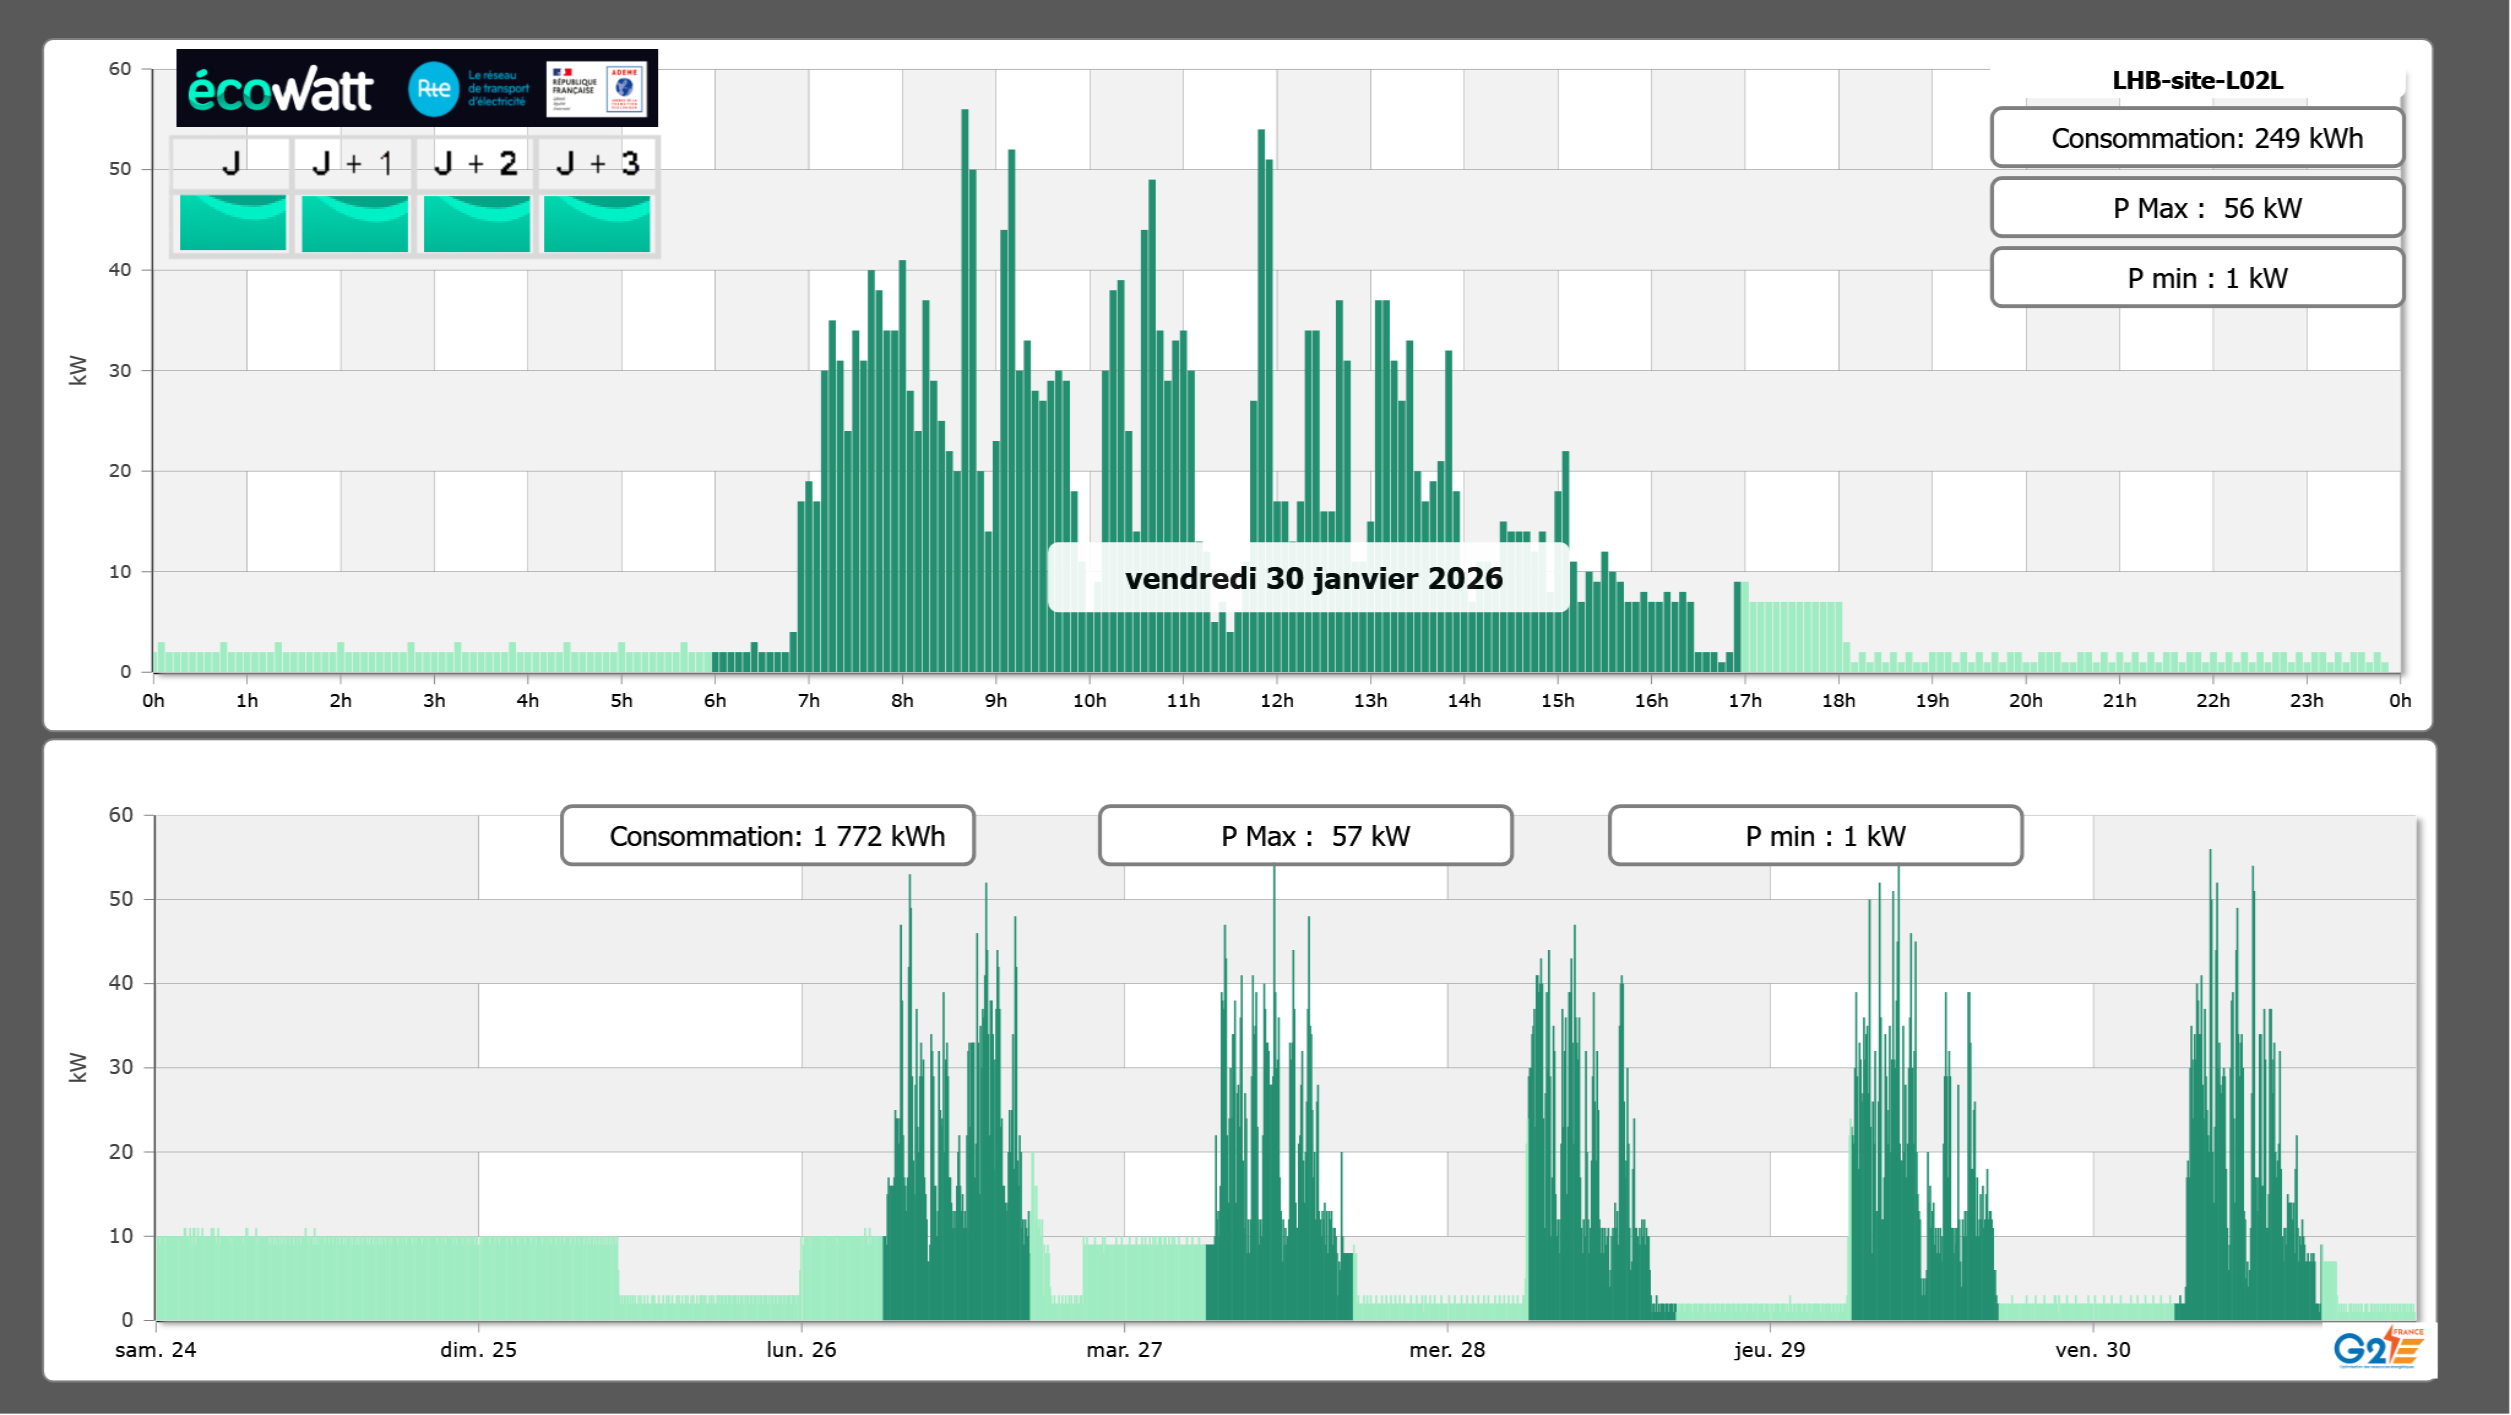Click the ven. 30 axis label
2511x1415 pixels.
point(2092,1349)
